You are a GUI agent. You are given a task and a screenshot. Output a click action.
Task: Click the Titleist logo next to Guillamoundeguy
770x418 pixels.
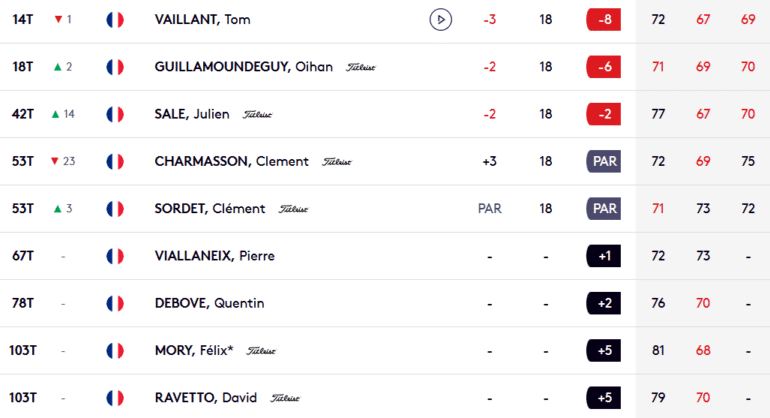click(361, 68)
